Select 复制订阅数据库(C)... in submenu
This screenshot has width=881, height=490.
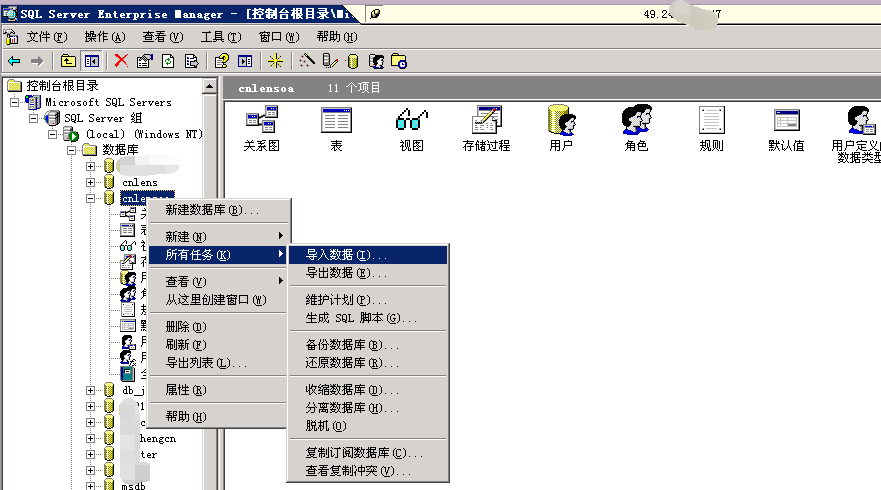(368, 452)
